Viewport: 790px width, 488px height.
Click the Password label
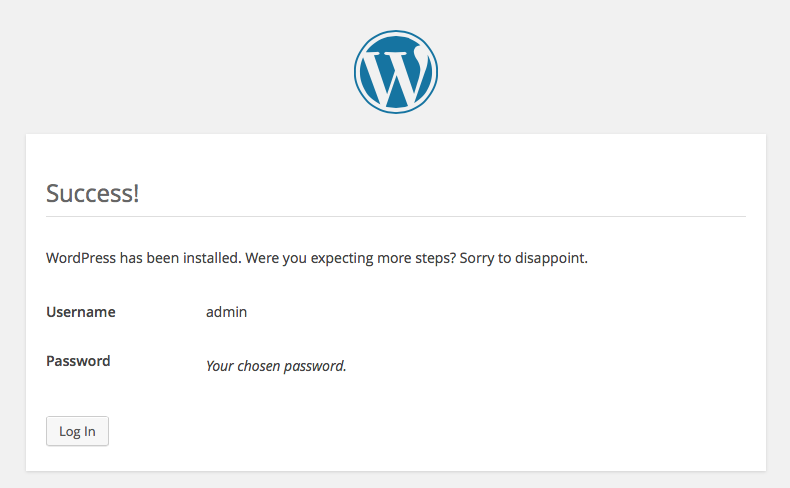tap(78, 361)
